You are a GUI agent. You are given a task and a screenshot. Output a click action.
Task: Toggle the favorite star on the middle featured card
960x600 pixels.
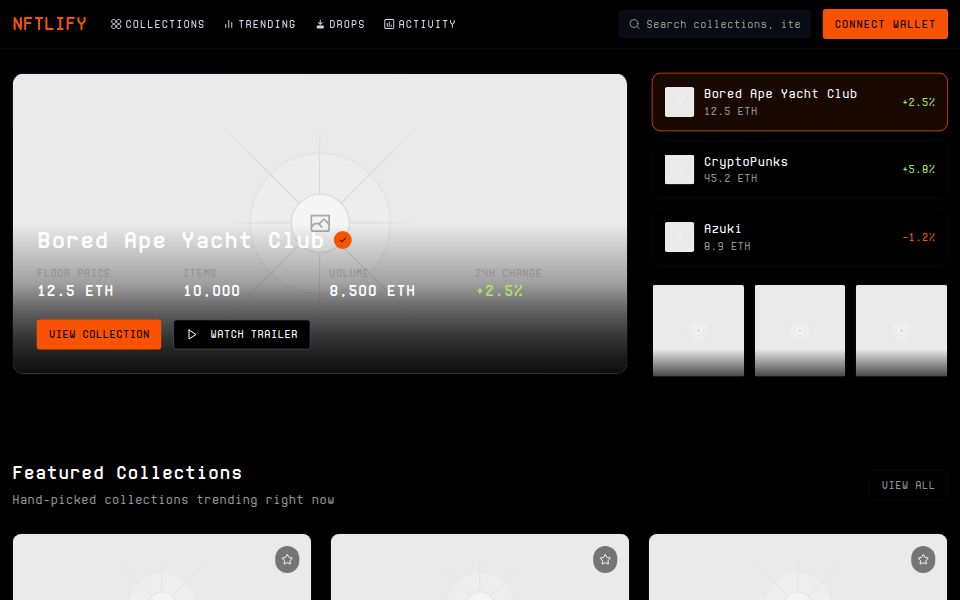point(605,560)
